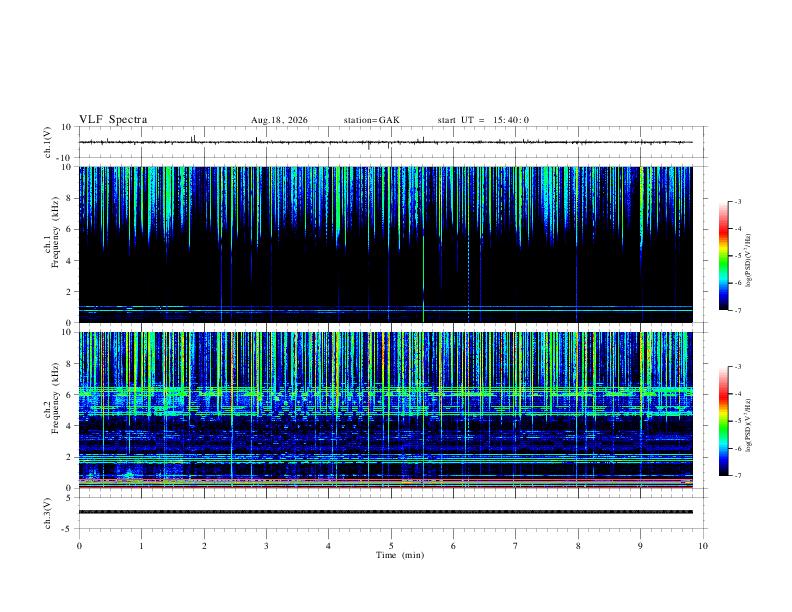The height and width of the screenshot is (612, 792).
Task: Click the -3 label on ch.1 color scale
Action: 738,201
